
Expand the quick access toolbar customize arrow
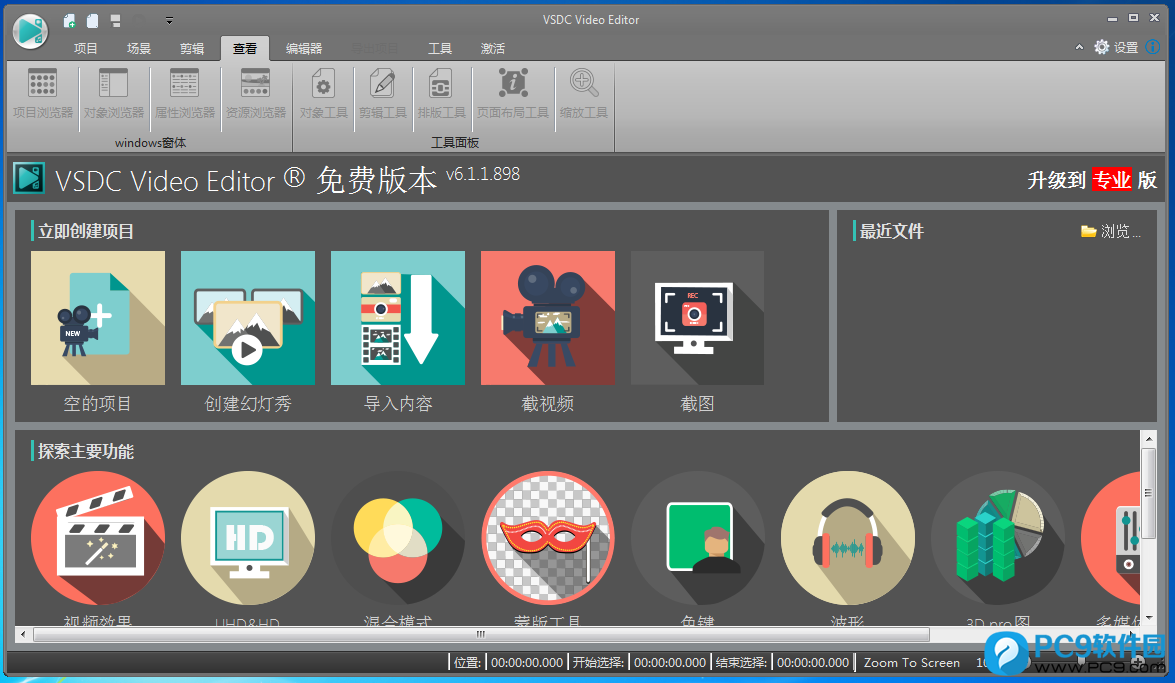169,21
